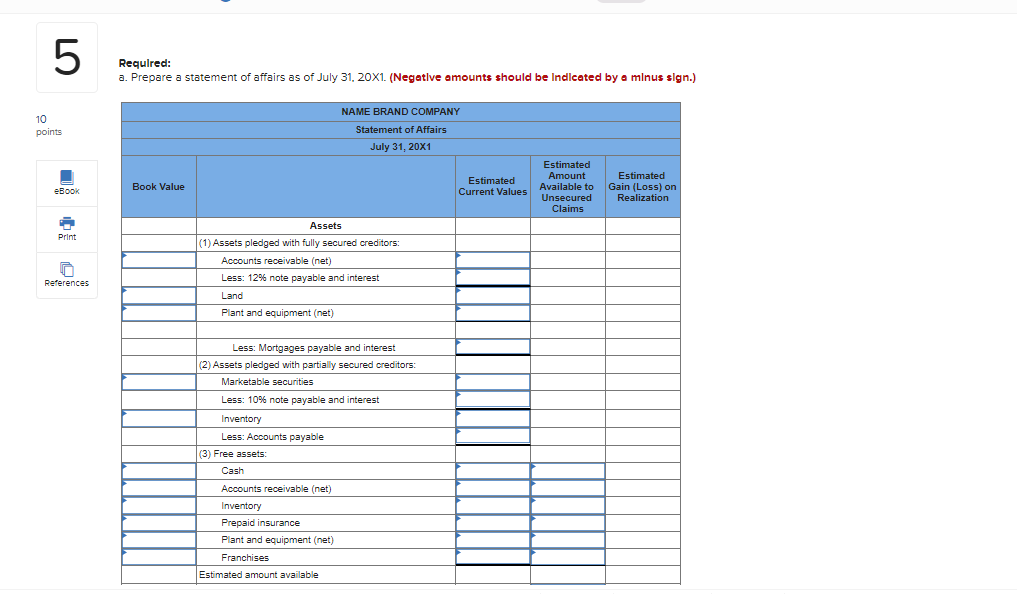The image size is (1017, 594).
Task: Select current value for free Plant and equipment
Action: click(x=493, y=540)
